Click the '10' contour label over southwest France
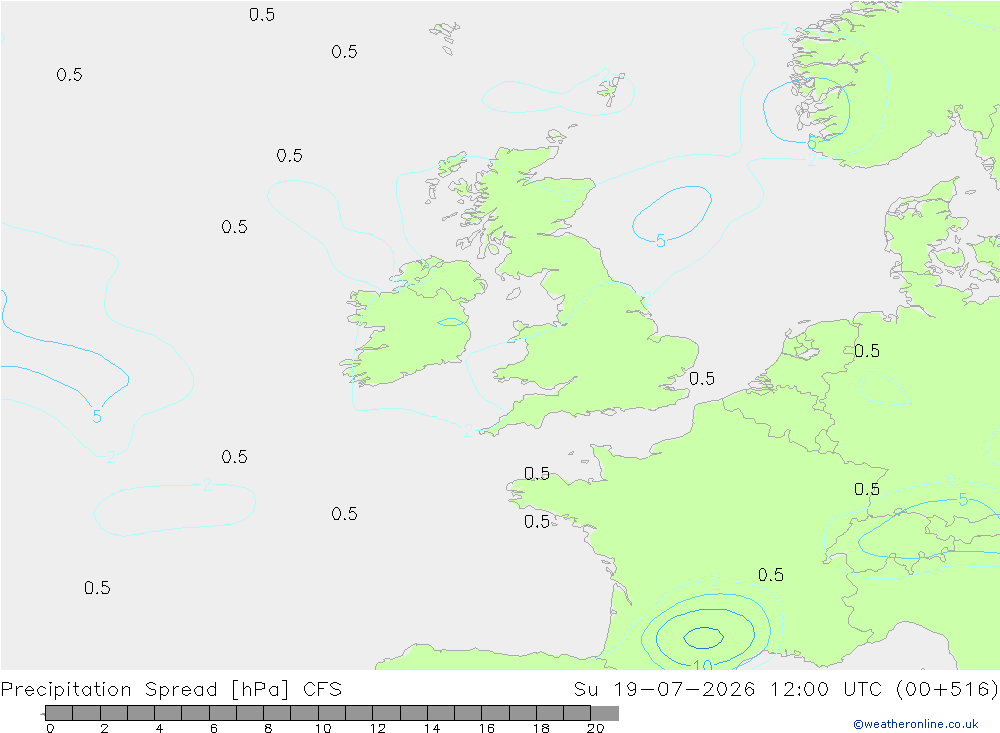This screenshot has height=733, width=1000. tap(702, 665)
